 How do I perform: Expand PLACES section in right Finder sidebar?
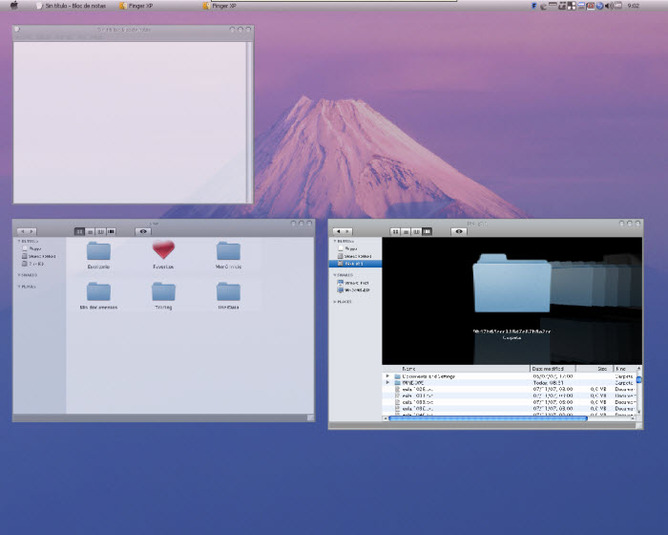pyautogui.click(x=334, y=300)
